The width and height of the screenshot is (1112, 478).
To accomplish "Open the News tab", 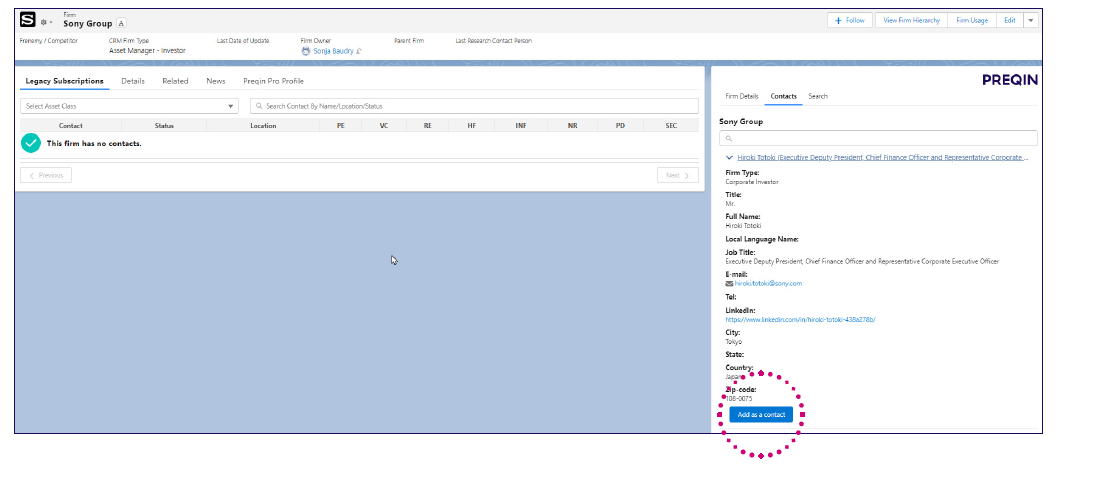I will (216, 81).
